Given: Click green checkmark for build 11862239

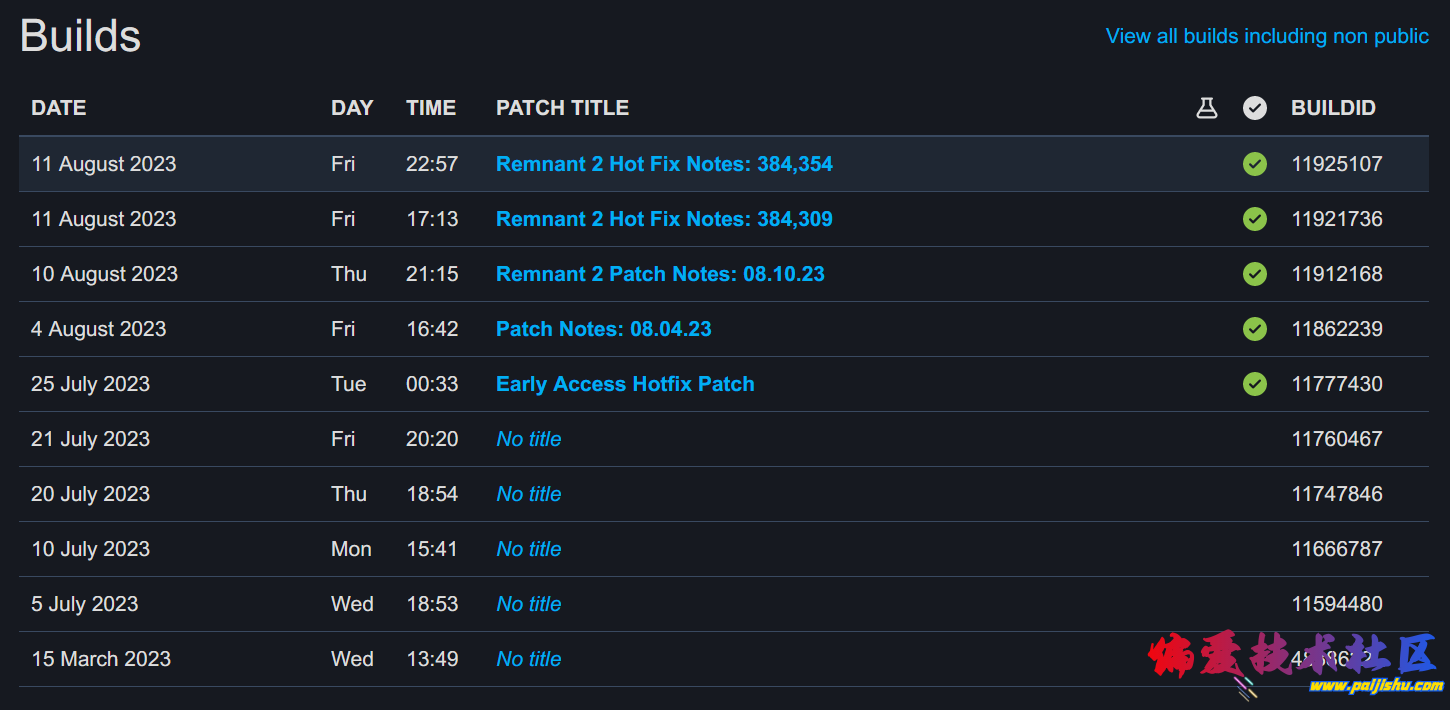Looking at the screenshot, I should 1255,329.
